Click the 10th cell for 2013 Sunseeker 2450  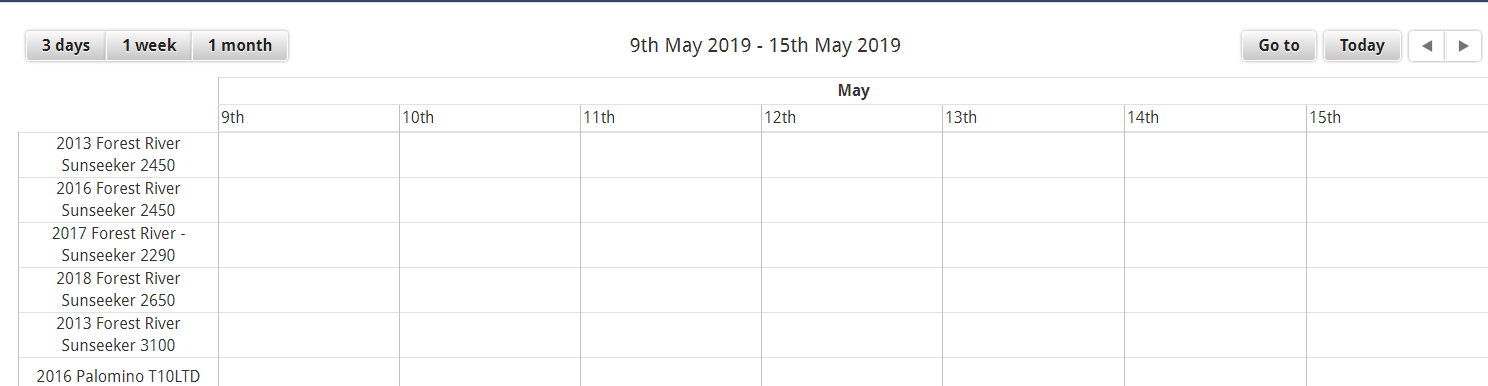coord(490,155)
